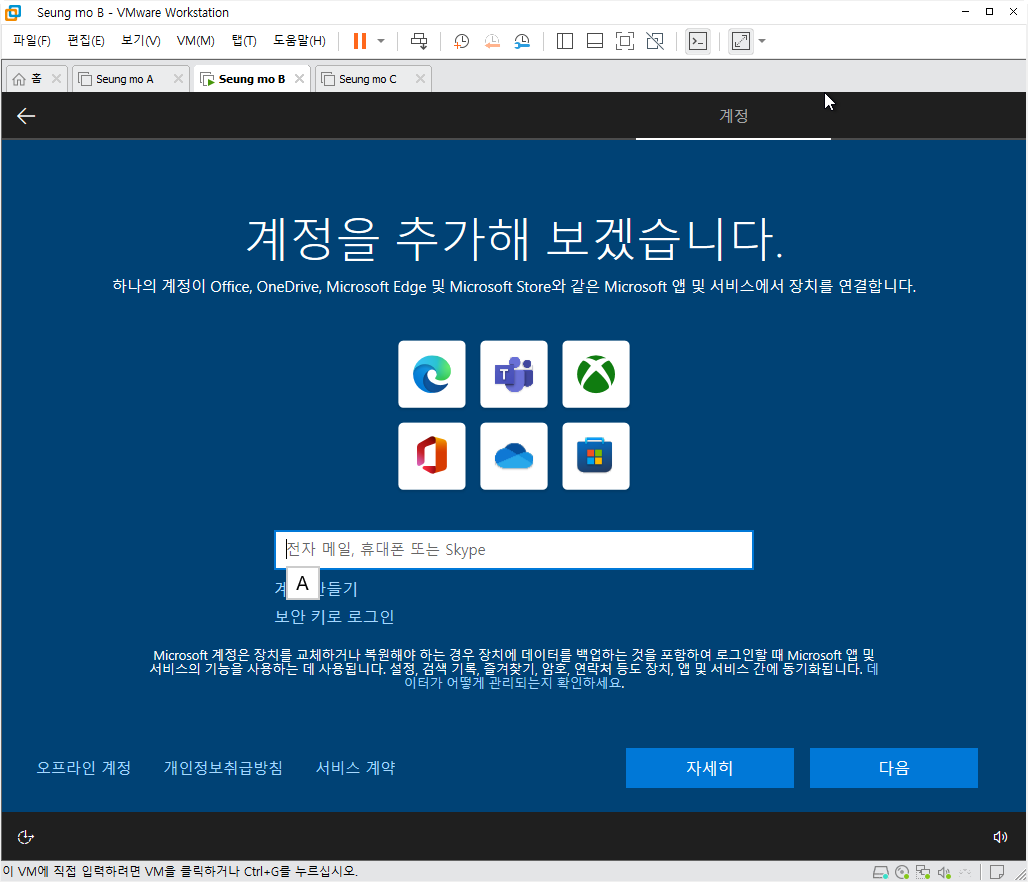Focus the email, phone or Skype field

(514, 550)
